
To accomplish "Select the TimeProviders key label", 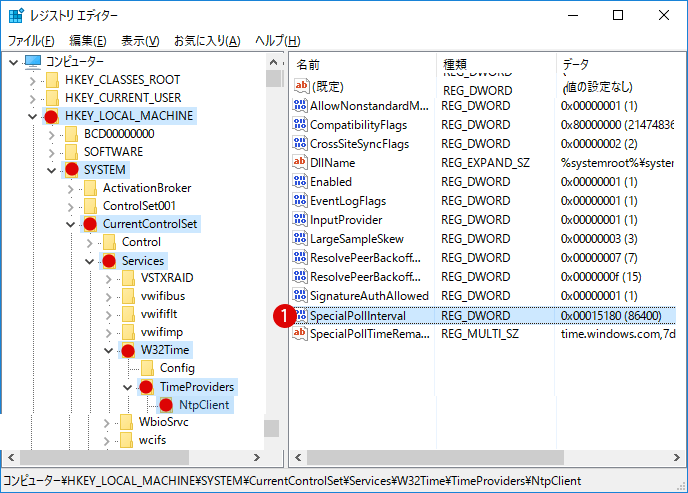I will click(x=197, y=387).
